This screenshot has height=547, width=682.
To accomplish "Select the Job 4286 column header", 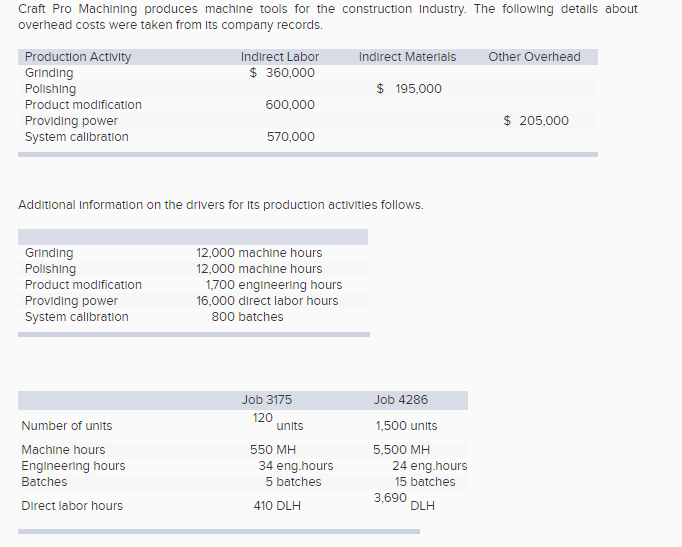I will [x=400, y=400].
